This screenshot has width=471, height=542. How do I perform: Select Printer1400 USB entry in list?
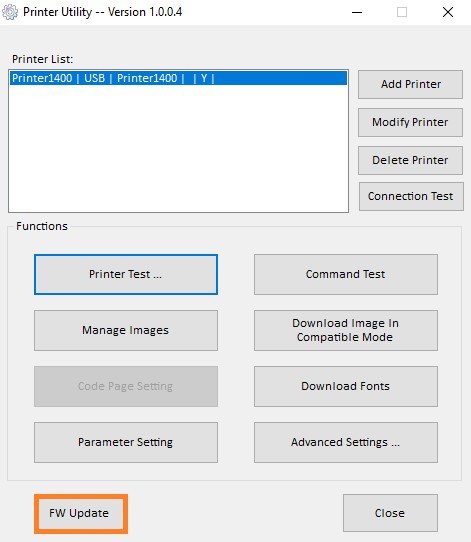point(178,78)
